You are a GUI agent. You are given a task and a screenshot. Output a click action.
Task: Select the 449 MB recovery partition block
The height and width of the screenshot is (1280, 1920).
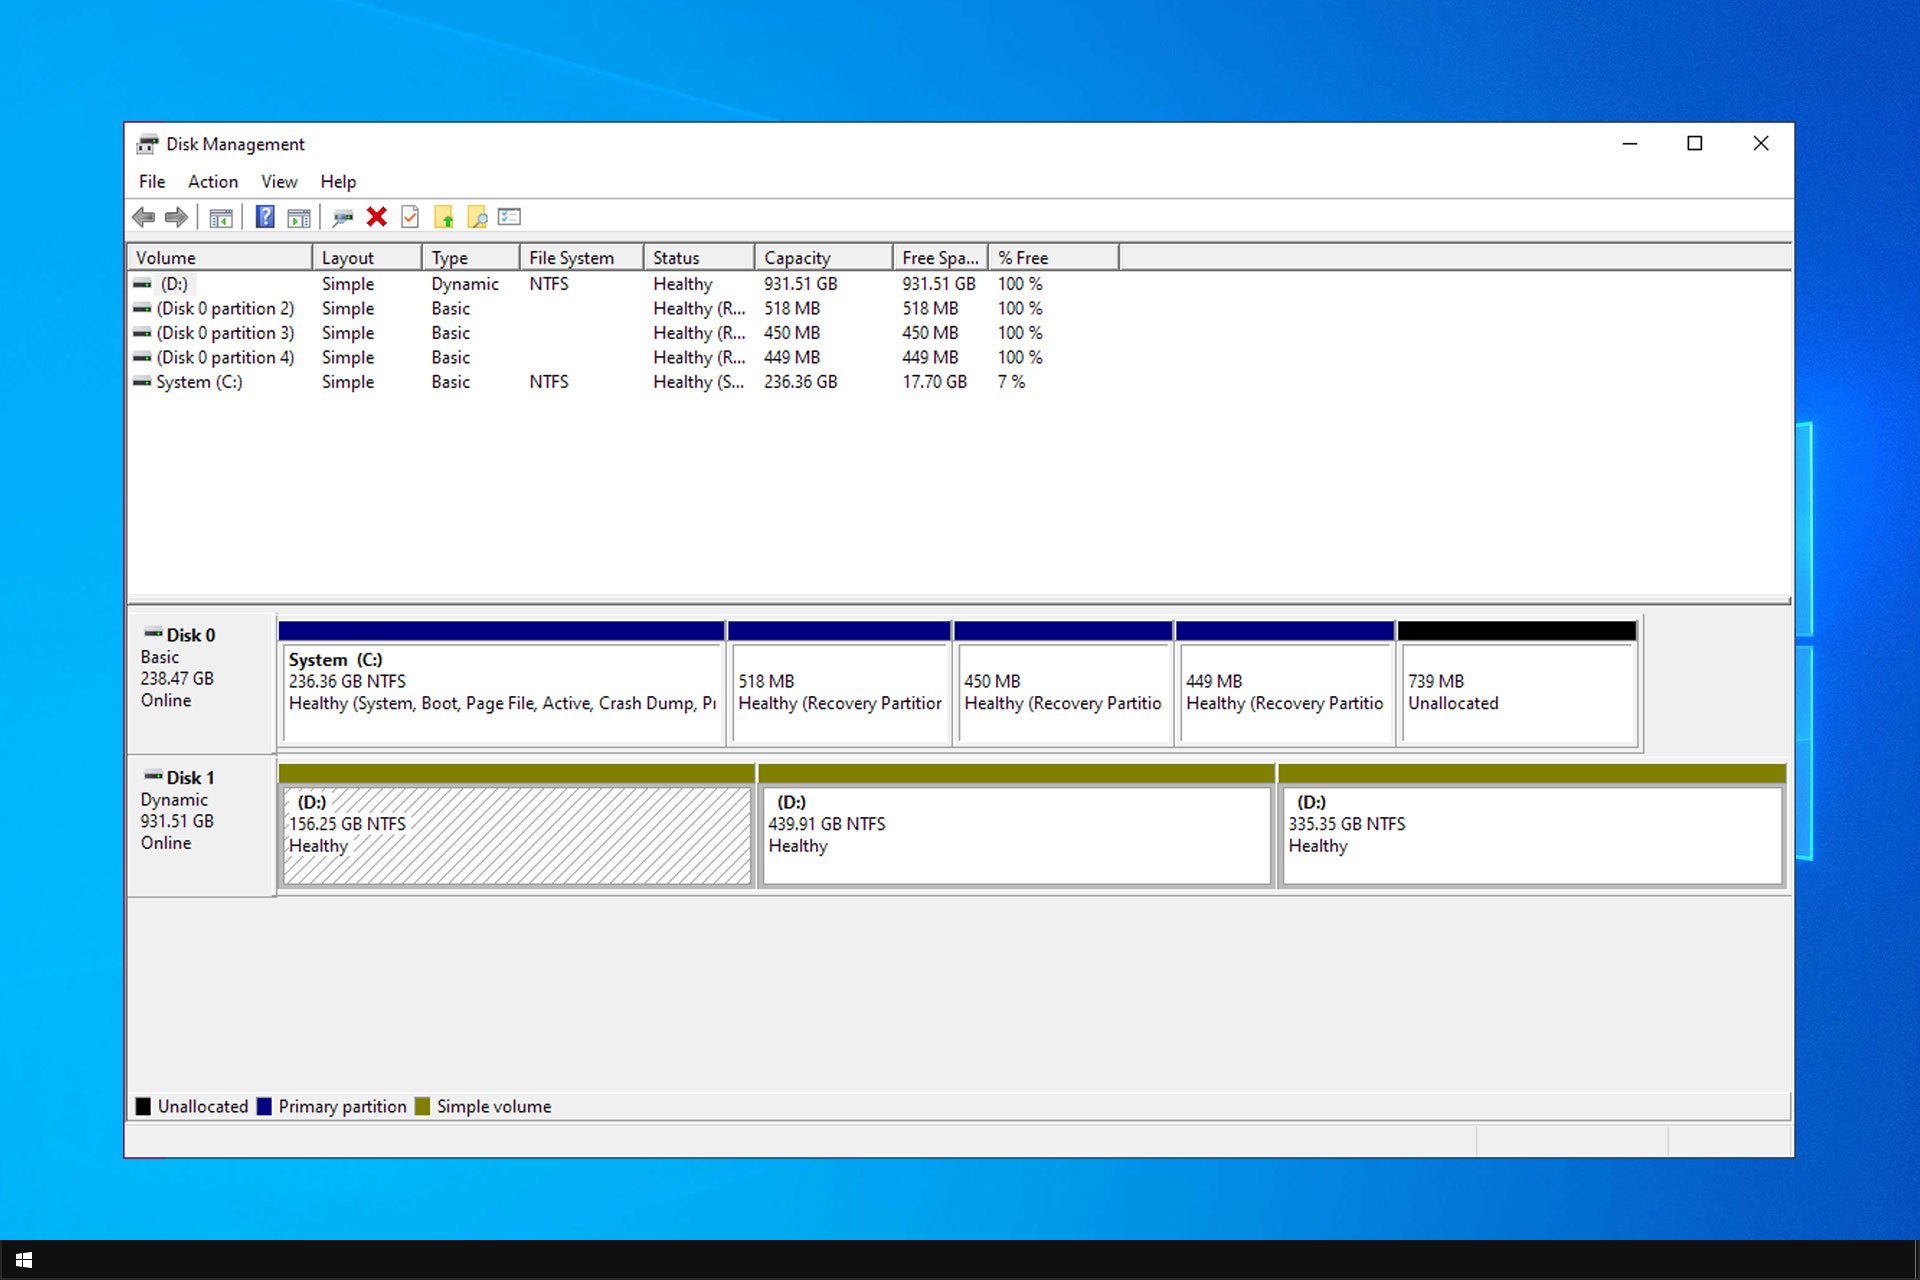tap(1285, 683)
